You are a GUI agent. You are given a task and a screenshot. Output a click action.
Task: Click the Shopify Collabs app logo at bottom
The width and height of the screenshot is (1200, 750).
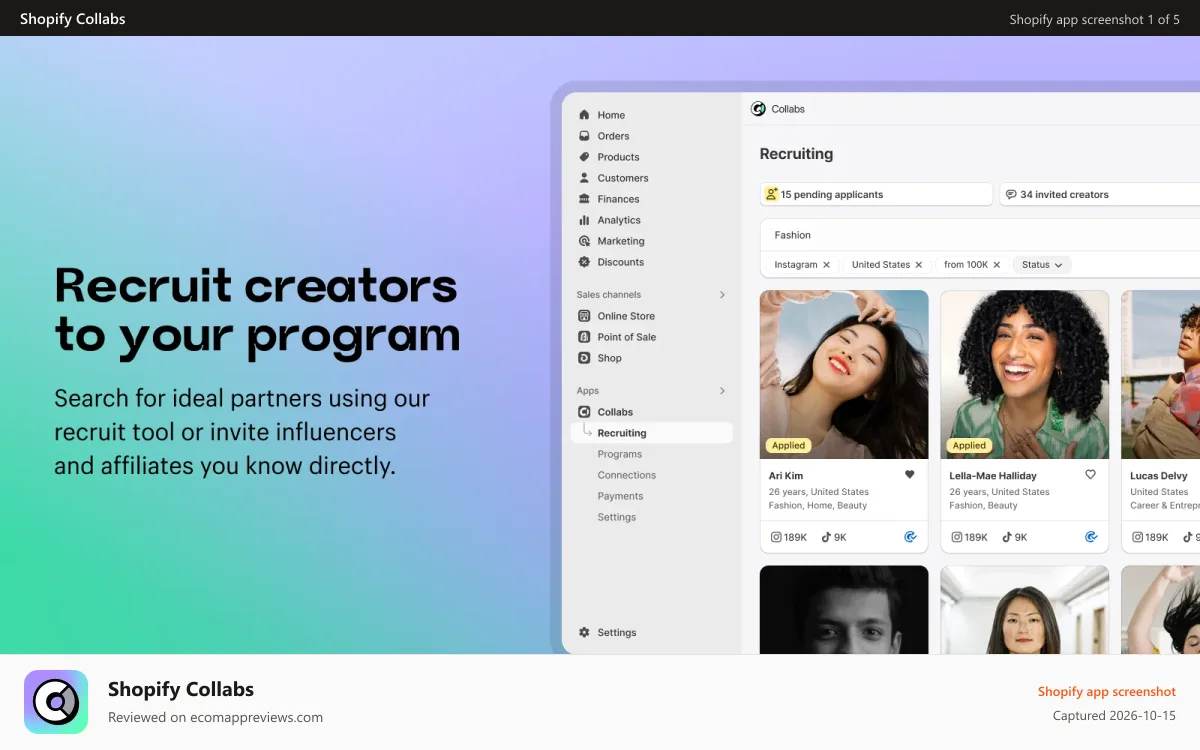point(56,702)
